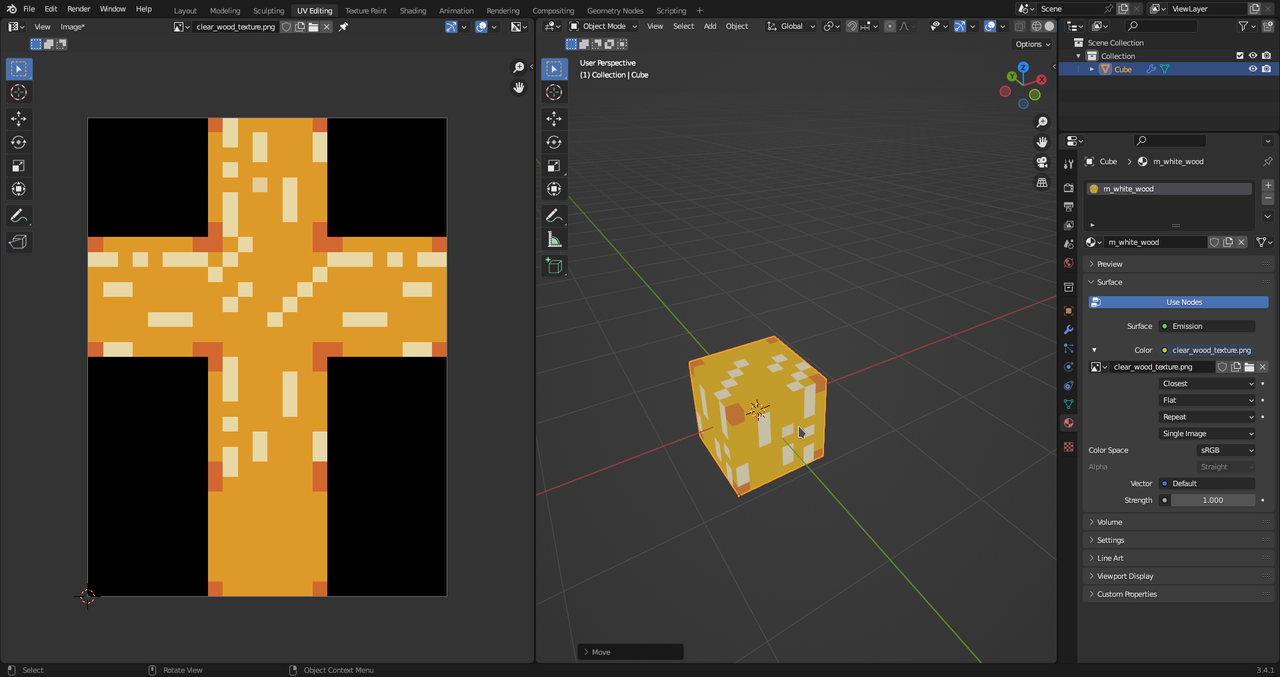
Task: Expand the Cube tree item in outliner
Action: click(x=1092, y=69)
